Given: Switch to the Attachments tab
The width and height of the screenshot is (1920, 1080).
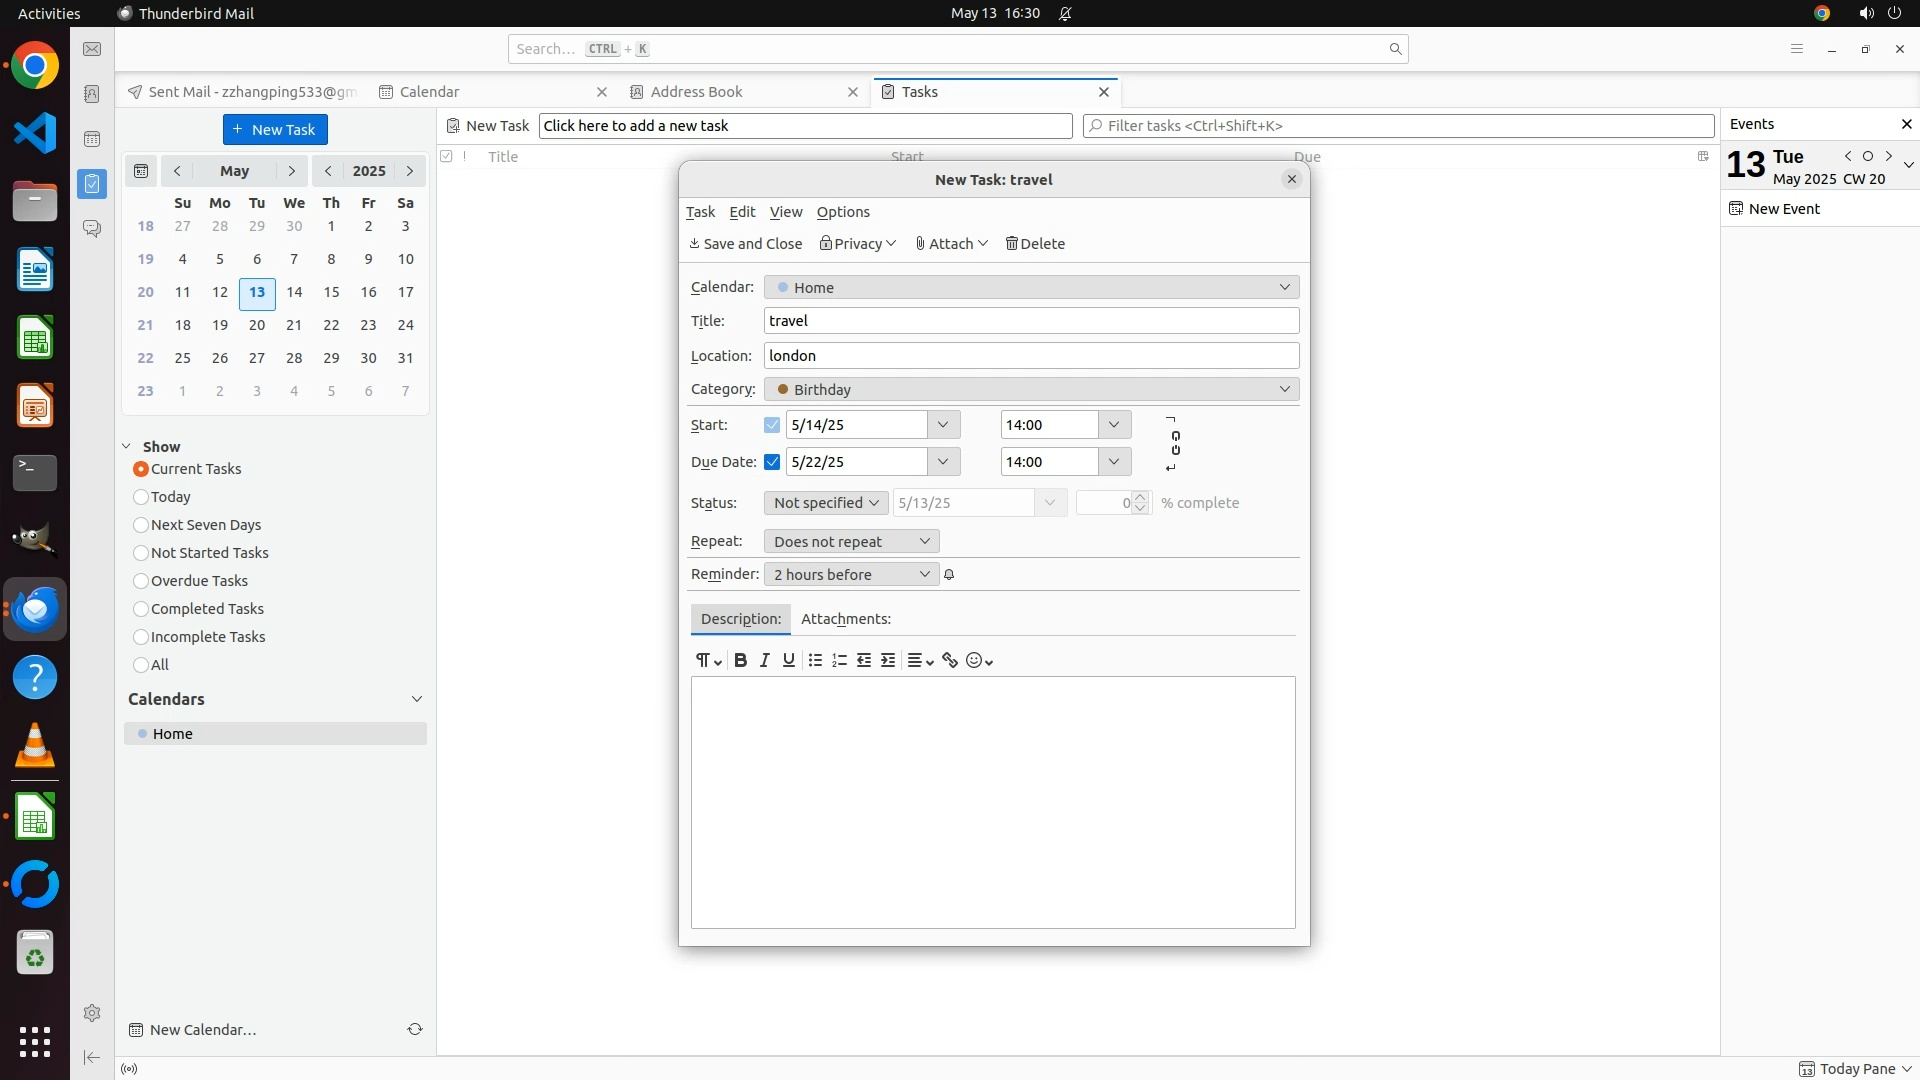Looking at the screenshot, I should [845, 619].
